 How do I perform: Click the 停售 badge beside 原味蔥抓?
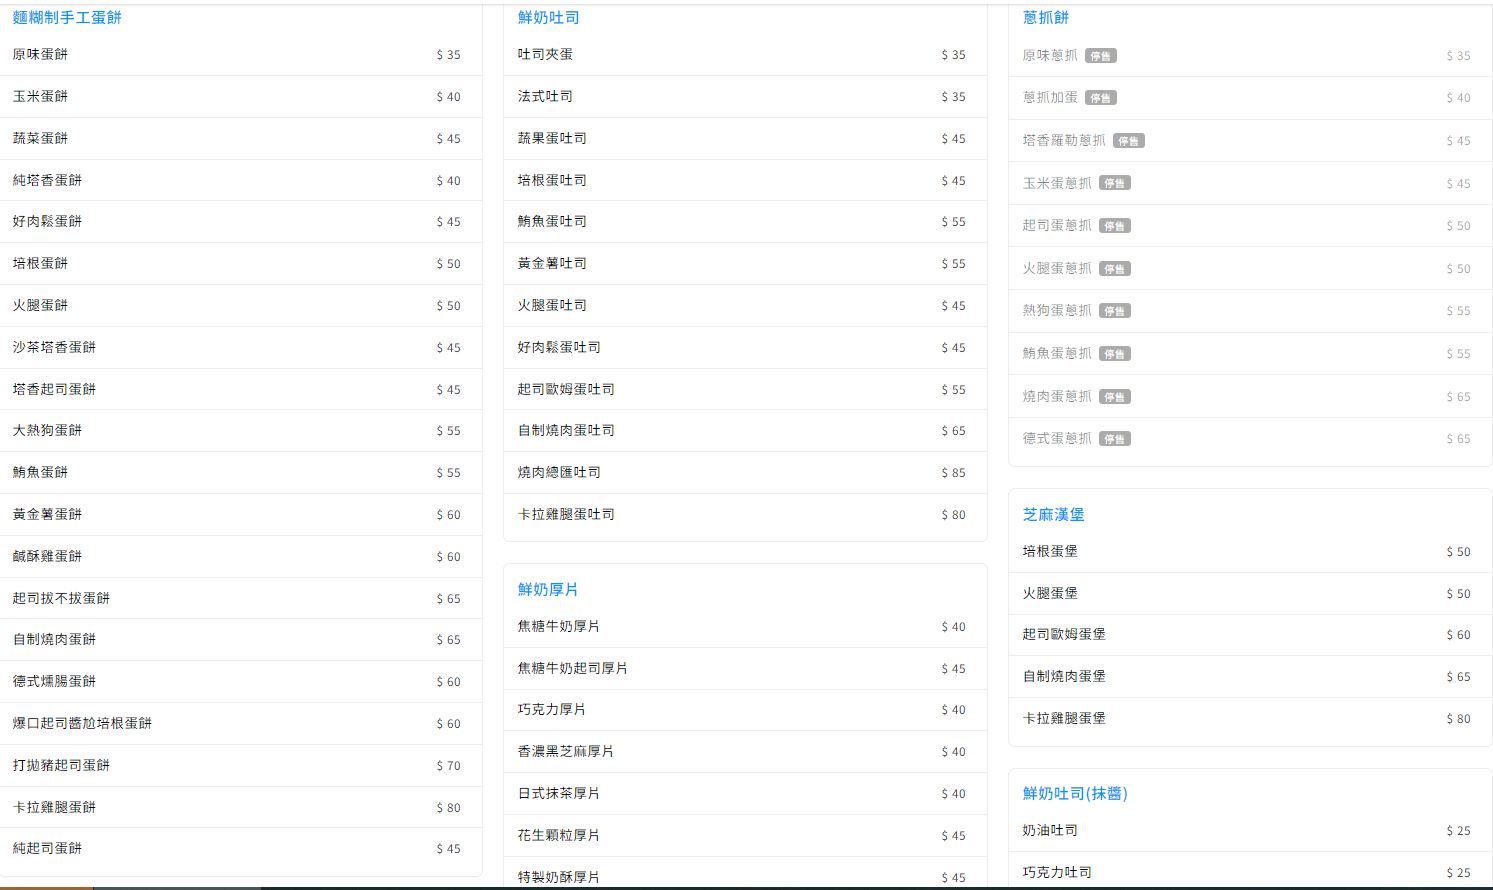1101,56
